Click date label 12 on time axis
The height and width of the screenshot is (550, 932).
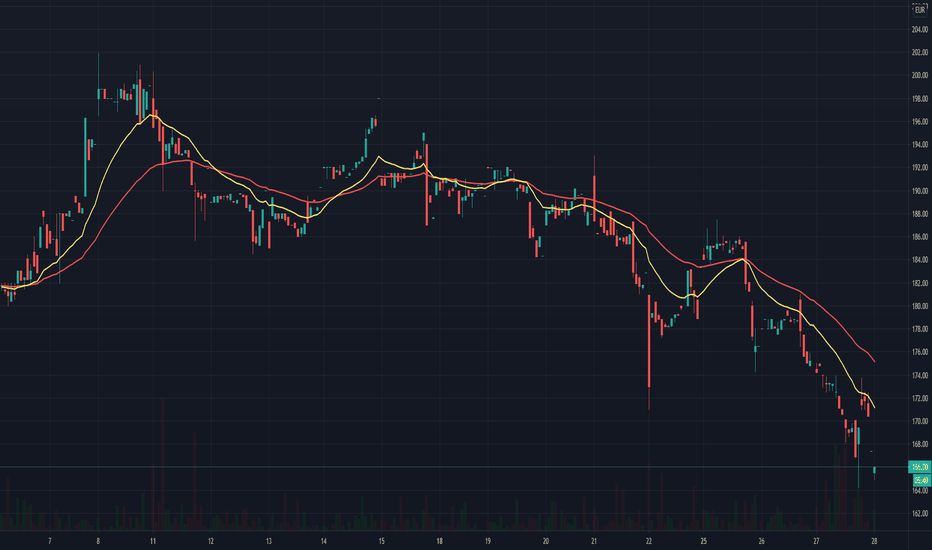click(211, 541)
